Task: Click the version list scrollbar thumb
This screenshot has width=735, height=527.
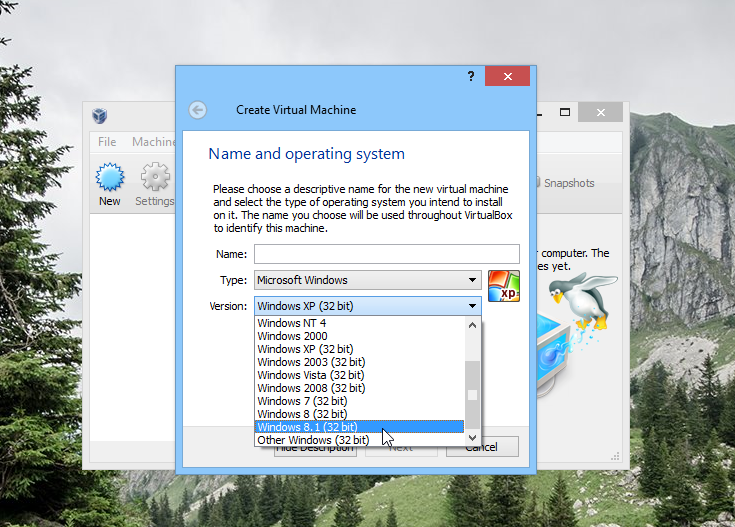Action: [472, 395]
